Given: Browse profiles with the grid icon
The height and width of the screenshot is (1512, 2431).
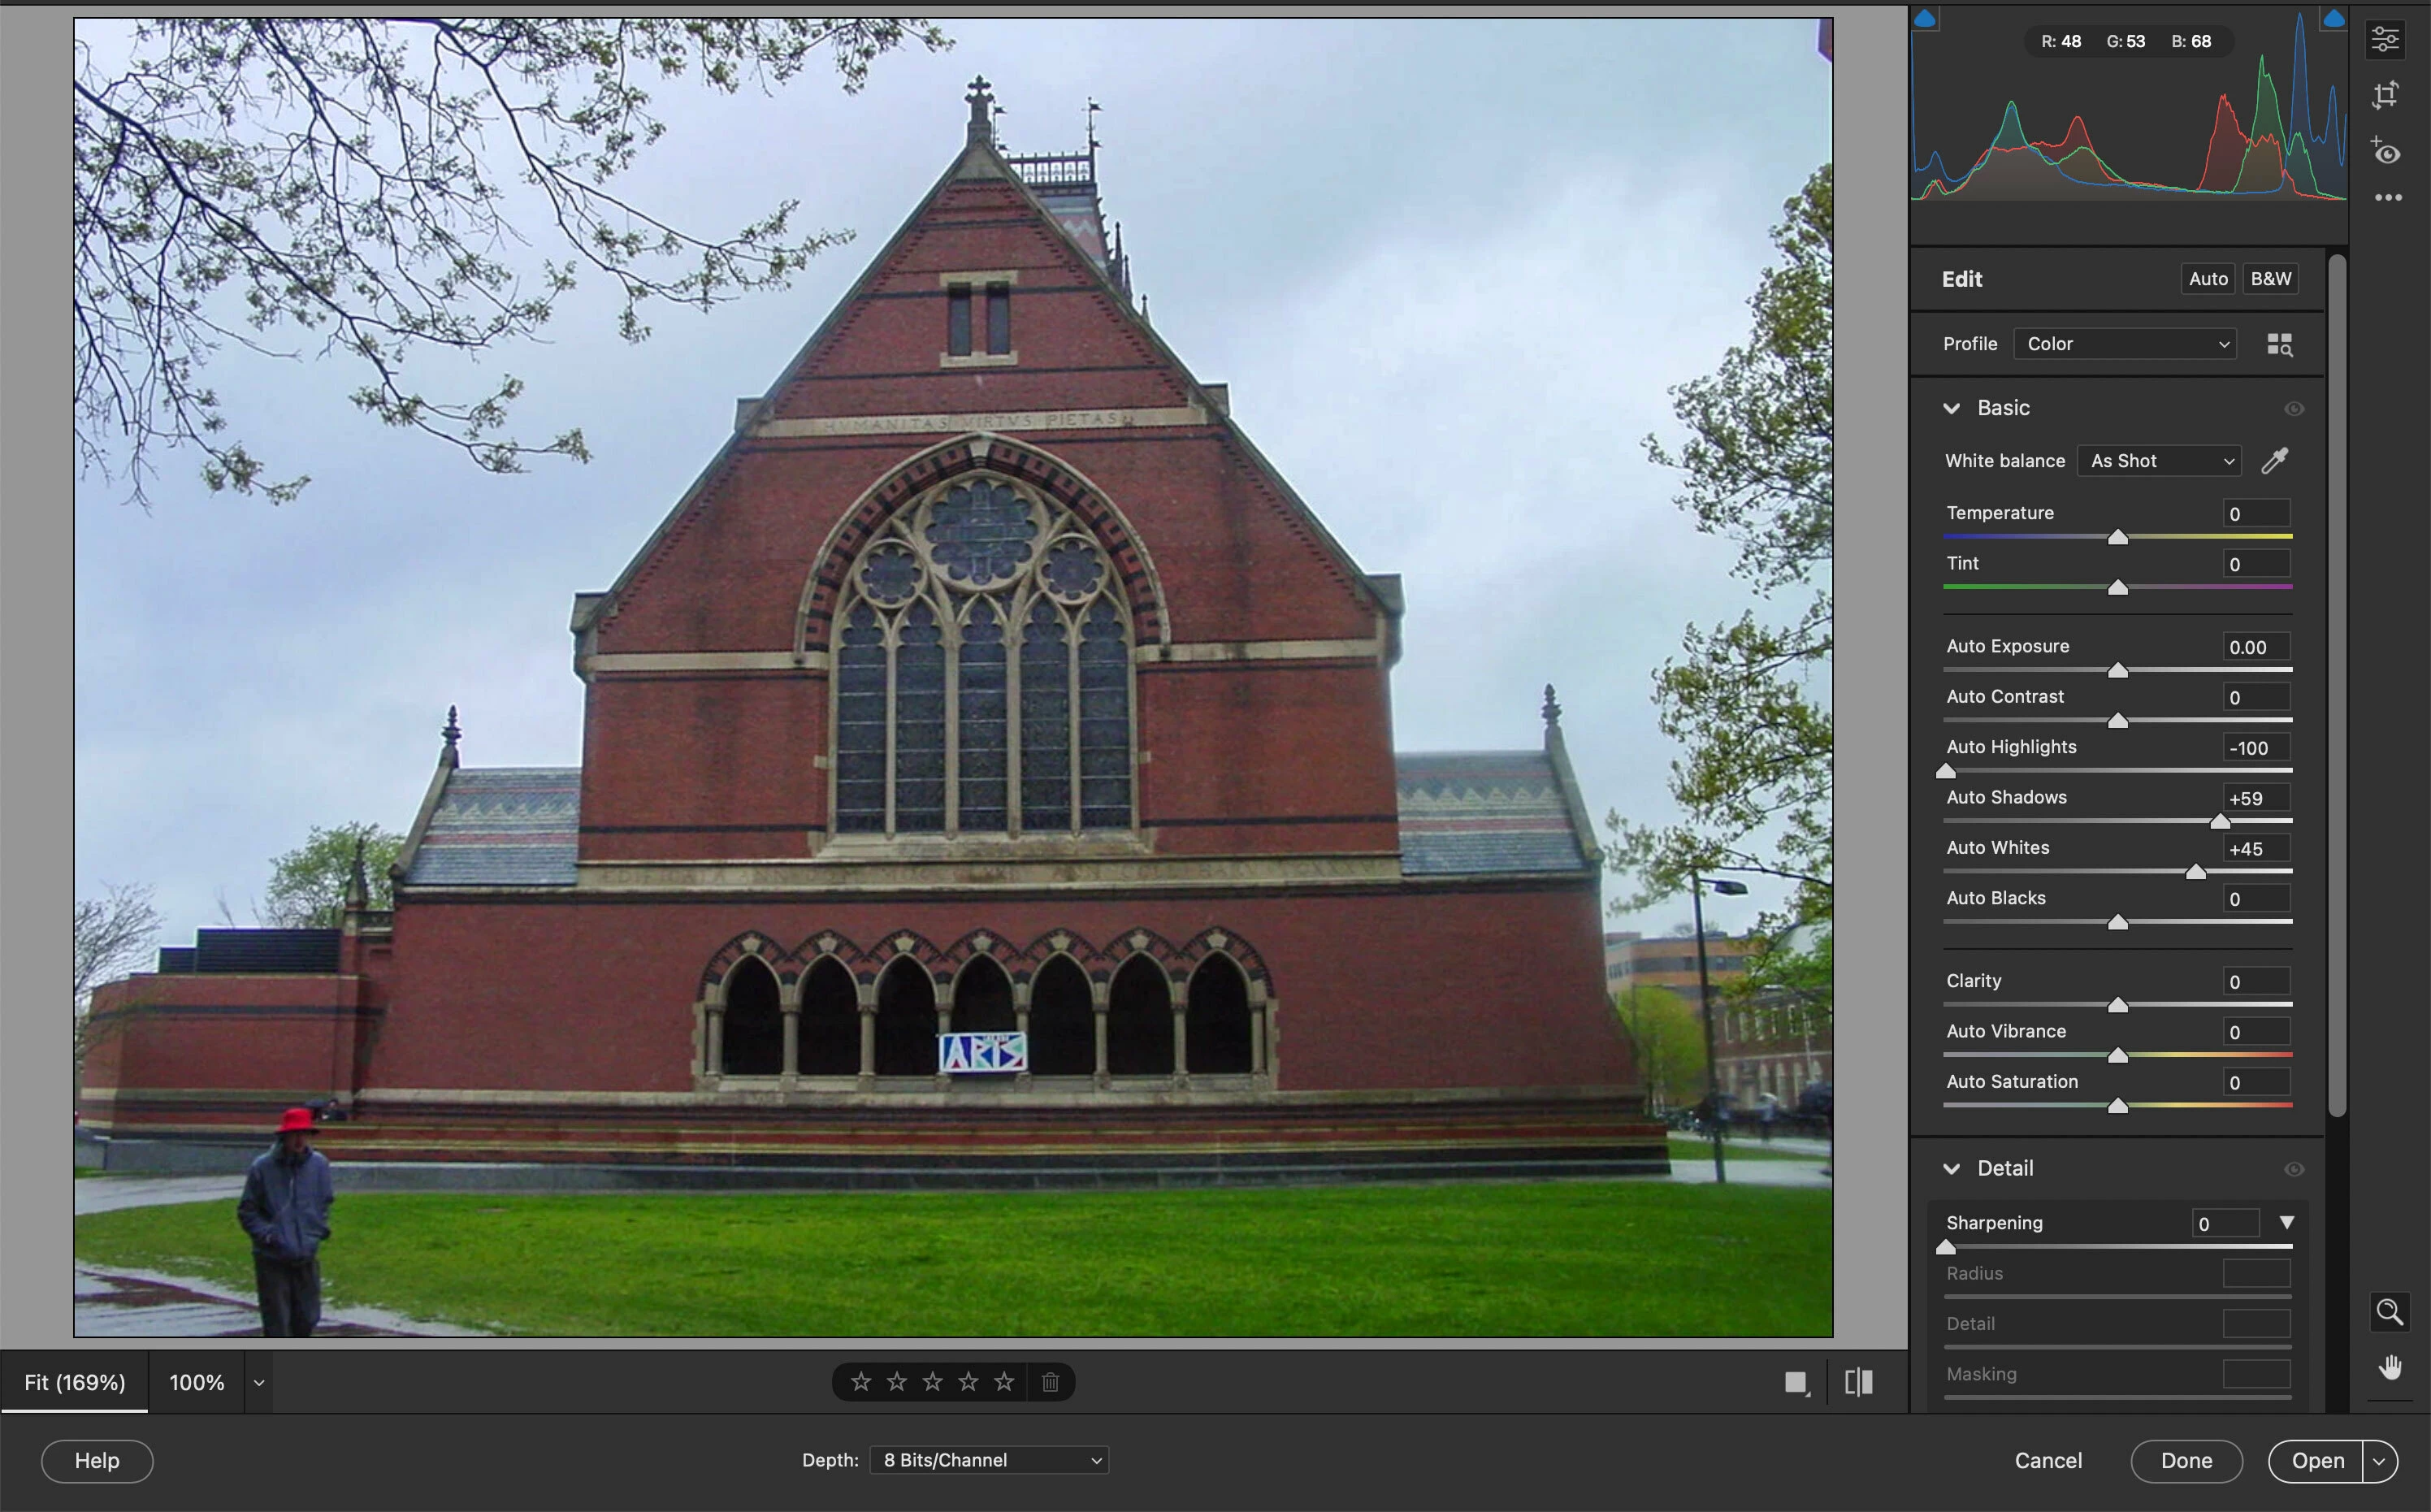Looking at the screenshot, I should click(x=2279, y=344).
